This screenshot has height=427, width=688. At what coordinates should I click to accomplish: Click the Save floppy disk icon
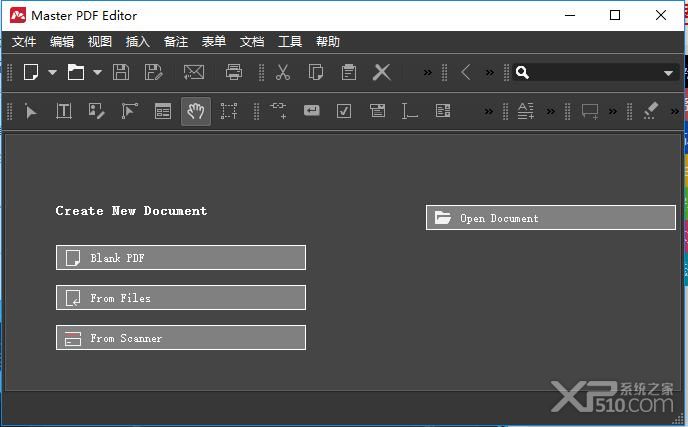[121, 72]
